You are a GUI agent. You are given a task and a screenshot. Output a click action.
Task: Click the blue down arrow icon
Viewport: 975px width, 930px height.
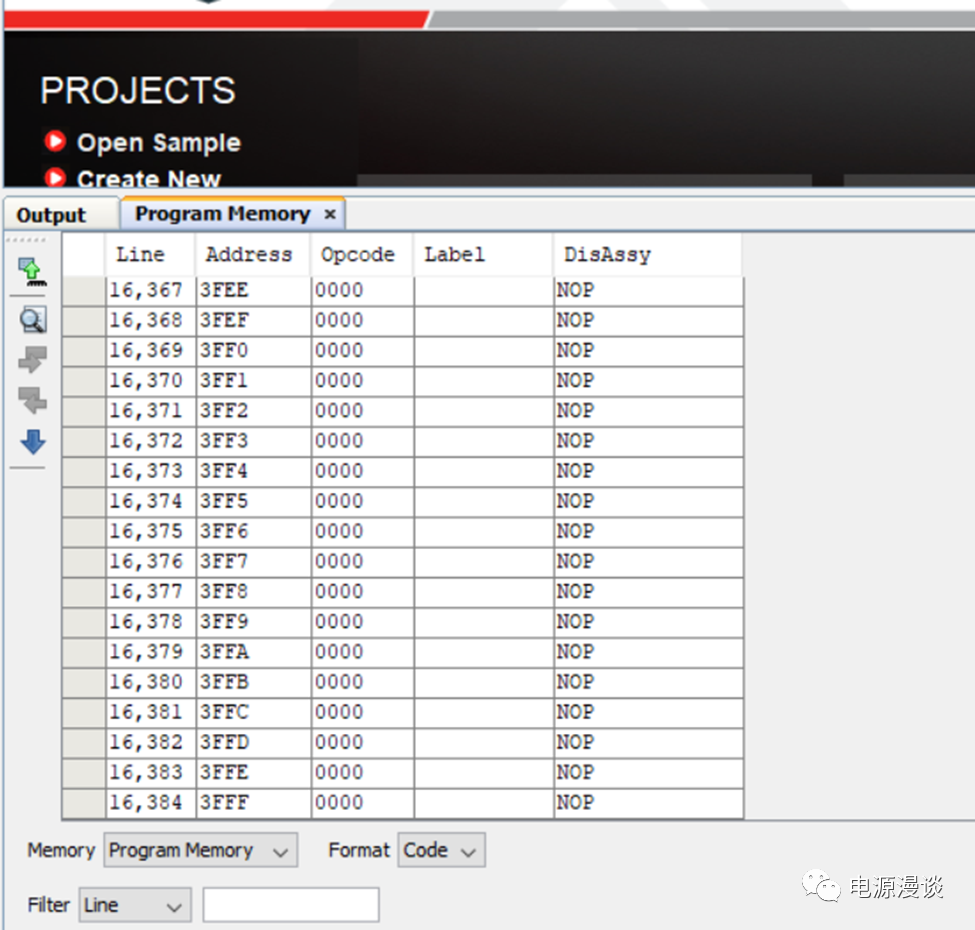click(x=33, y=441)
